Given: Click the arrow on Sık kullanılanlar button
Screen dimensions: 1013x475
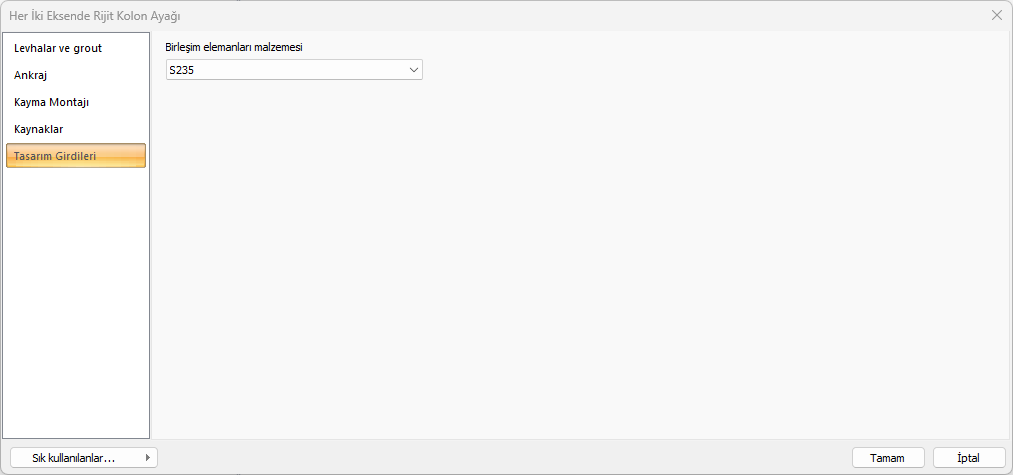Looking at the screenshot, I should [x=148, y=458].
